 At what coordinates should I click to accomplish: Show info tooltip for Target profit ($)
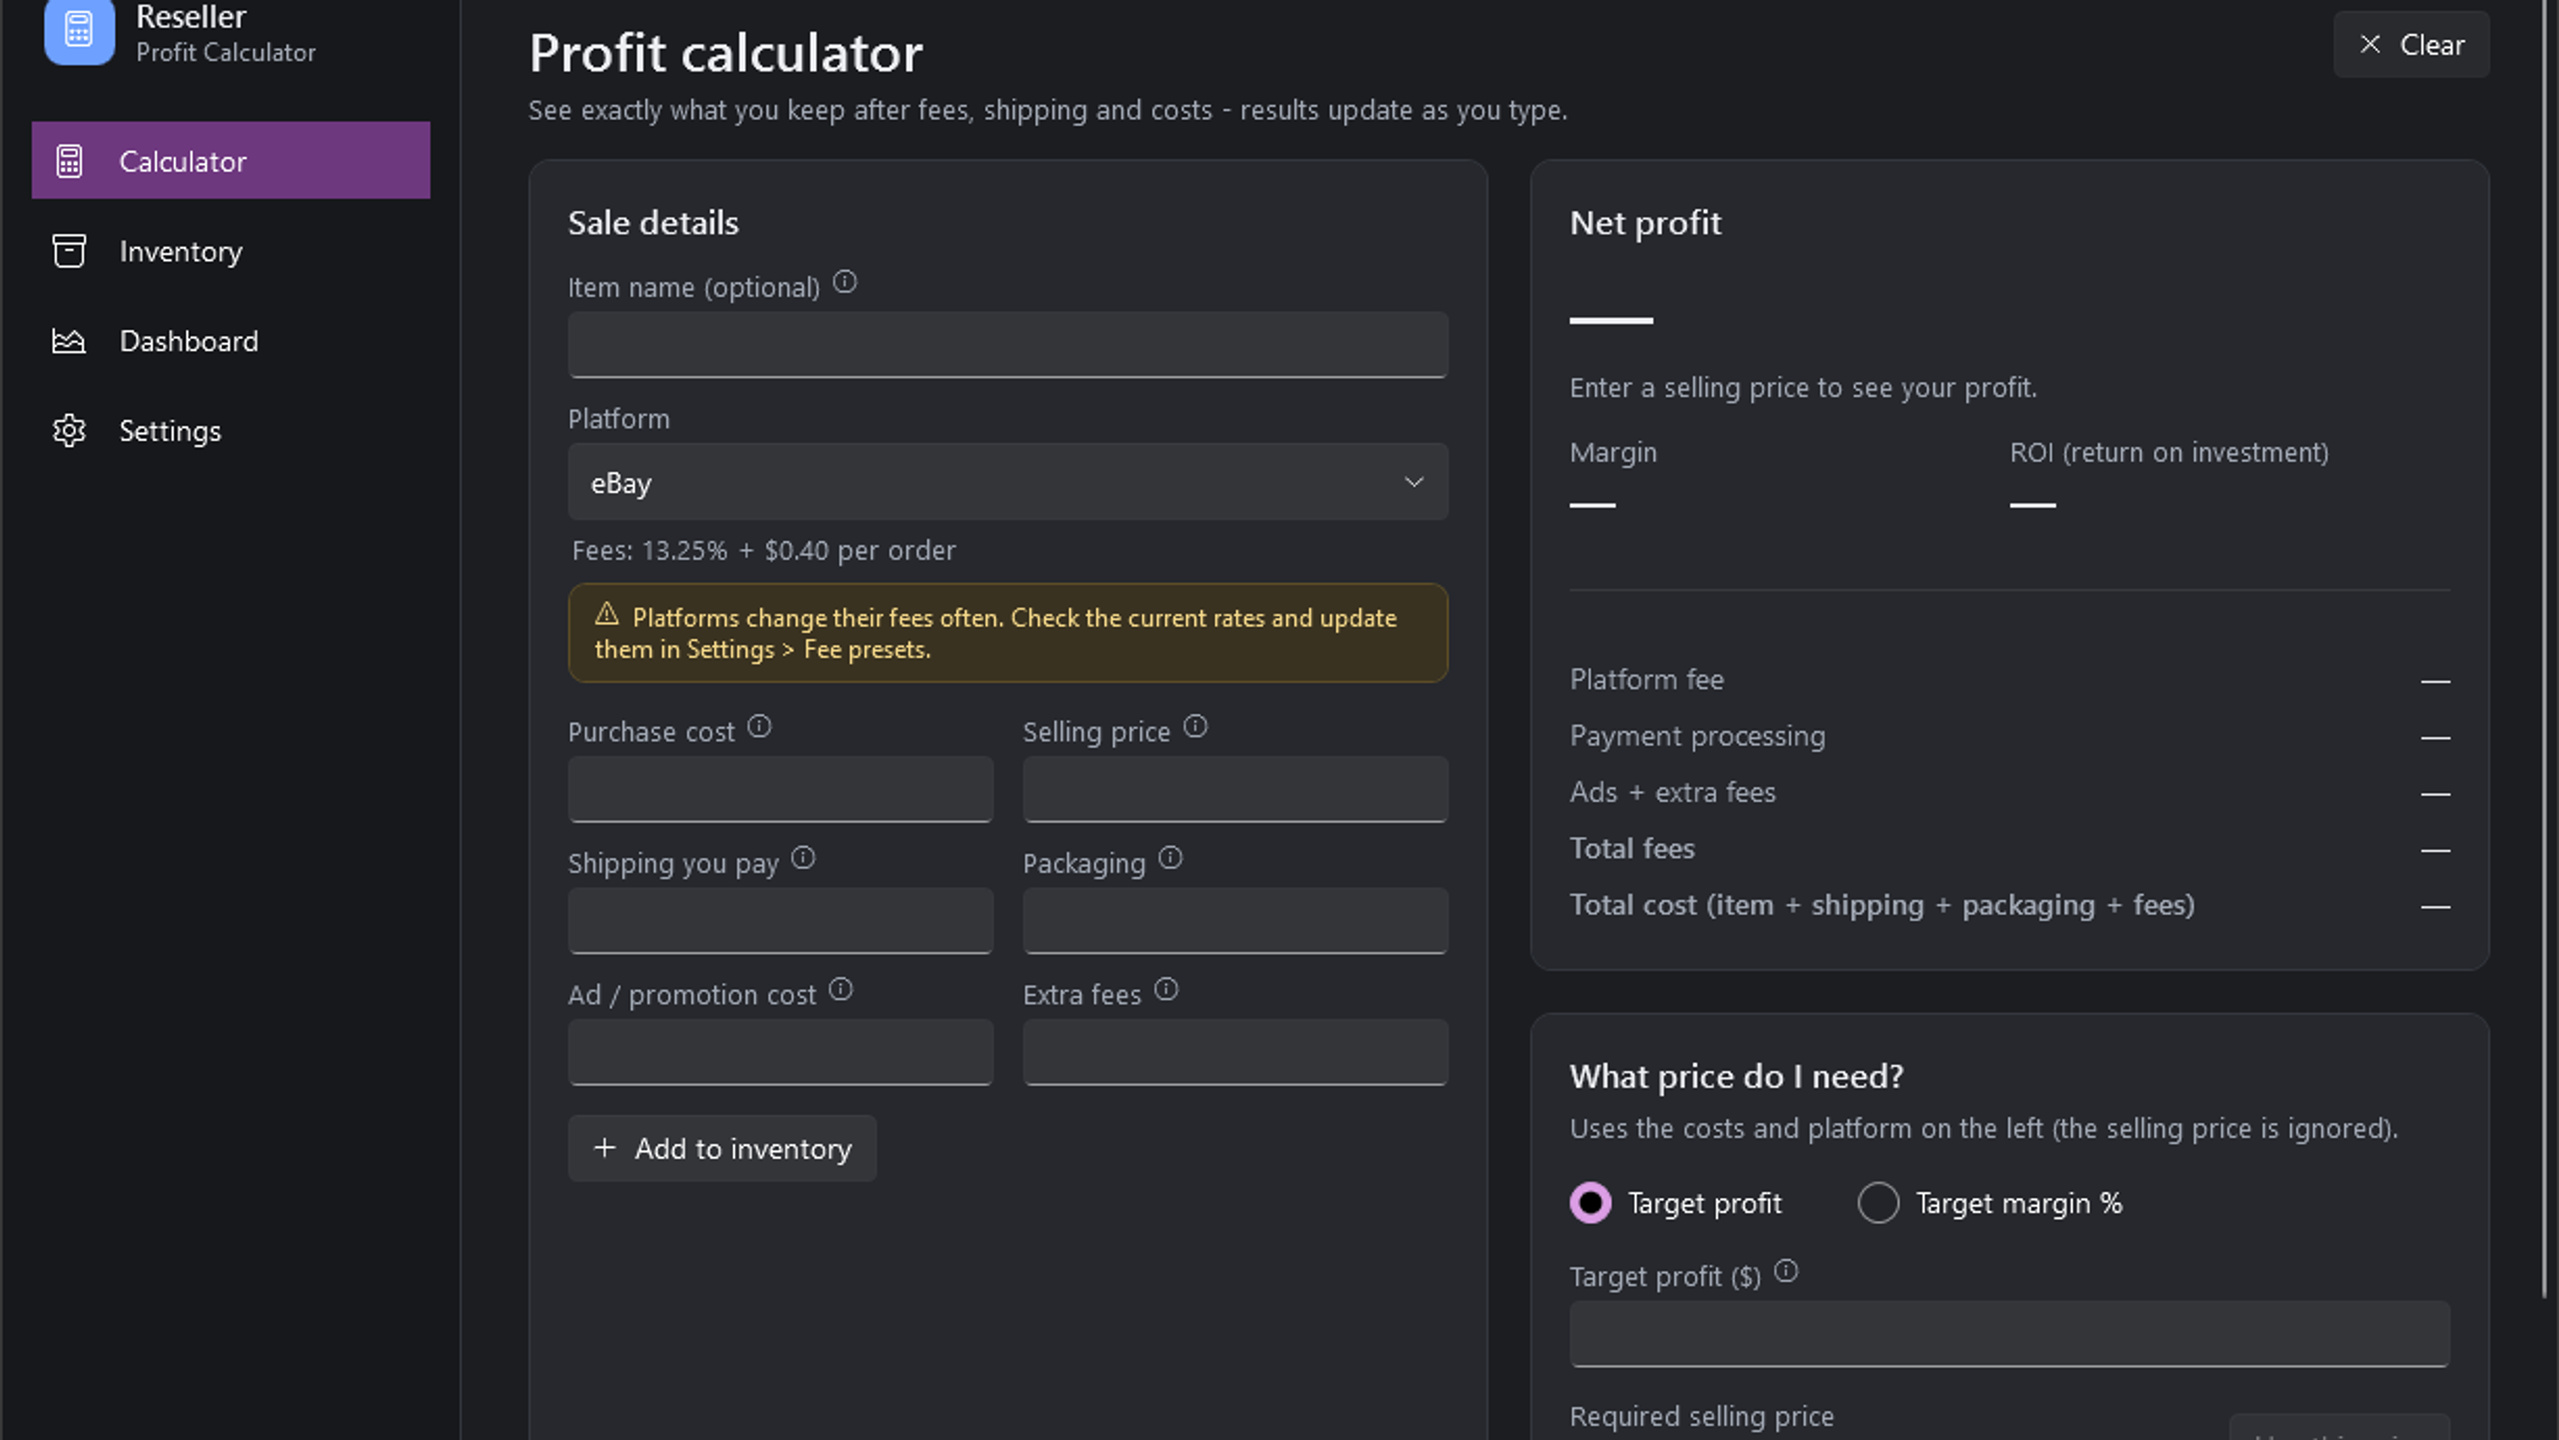[x=1786, y=1272]
